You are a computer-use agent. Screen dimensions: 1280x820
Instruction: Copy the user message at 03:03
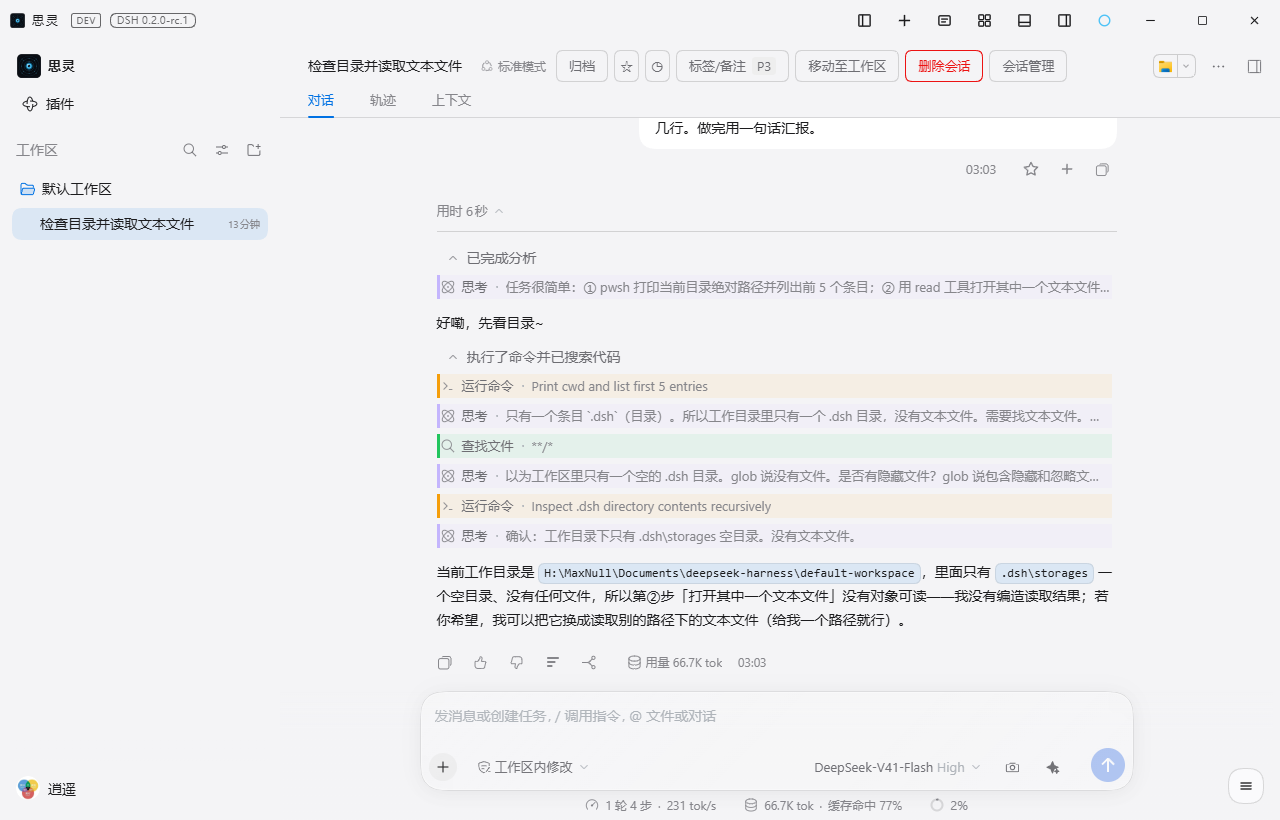point(1102,169)
